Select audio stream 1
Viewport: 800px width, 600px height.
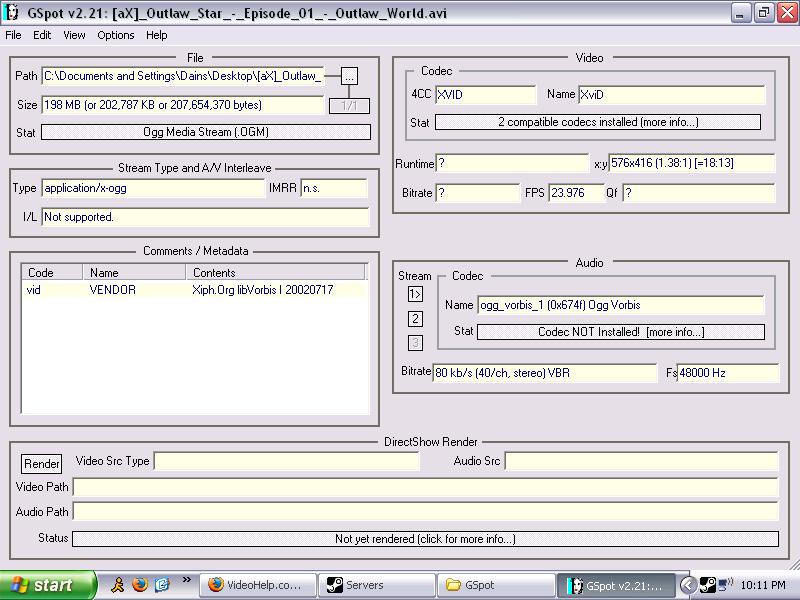pyautogui.click(x=415, y=294)
